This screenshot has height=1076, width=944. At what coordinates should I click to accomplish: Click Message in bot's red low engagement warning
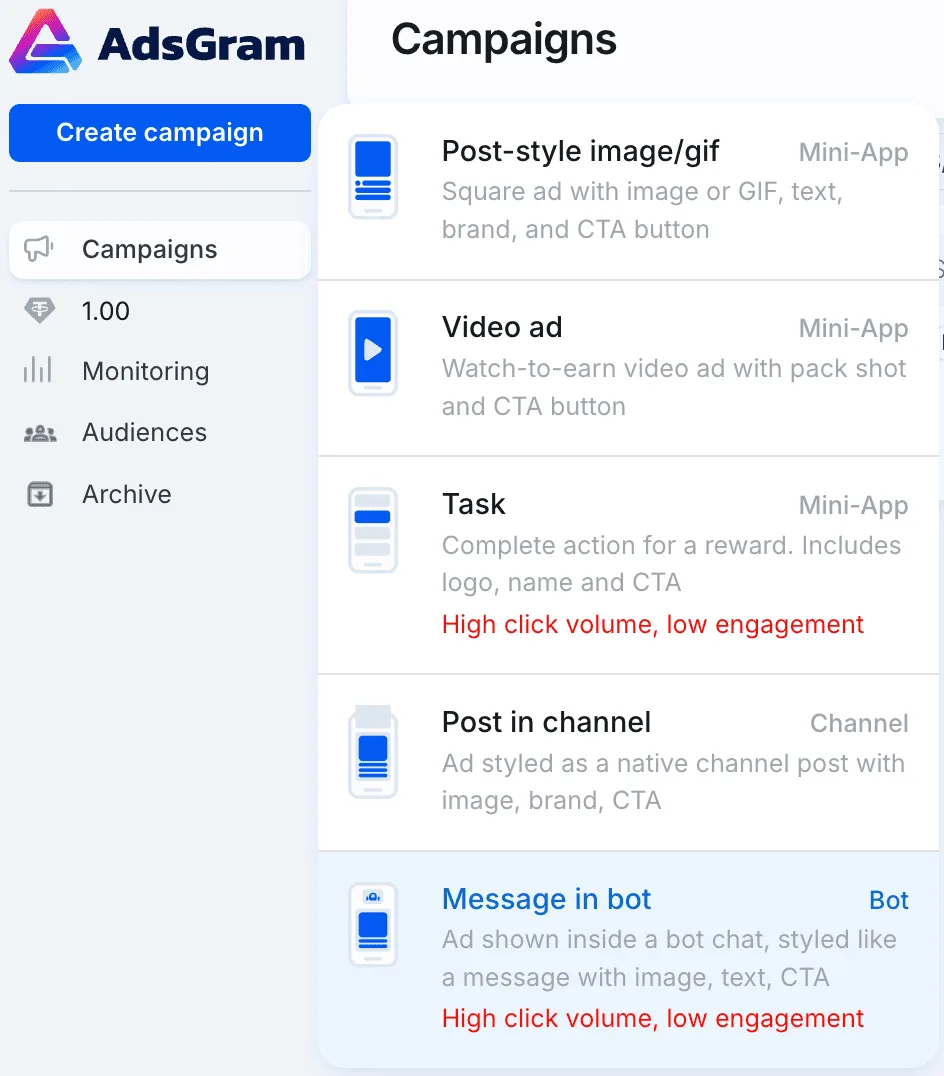pyautogui.click(x=652, y=1018)
